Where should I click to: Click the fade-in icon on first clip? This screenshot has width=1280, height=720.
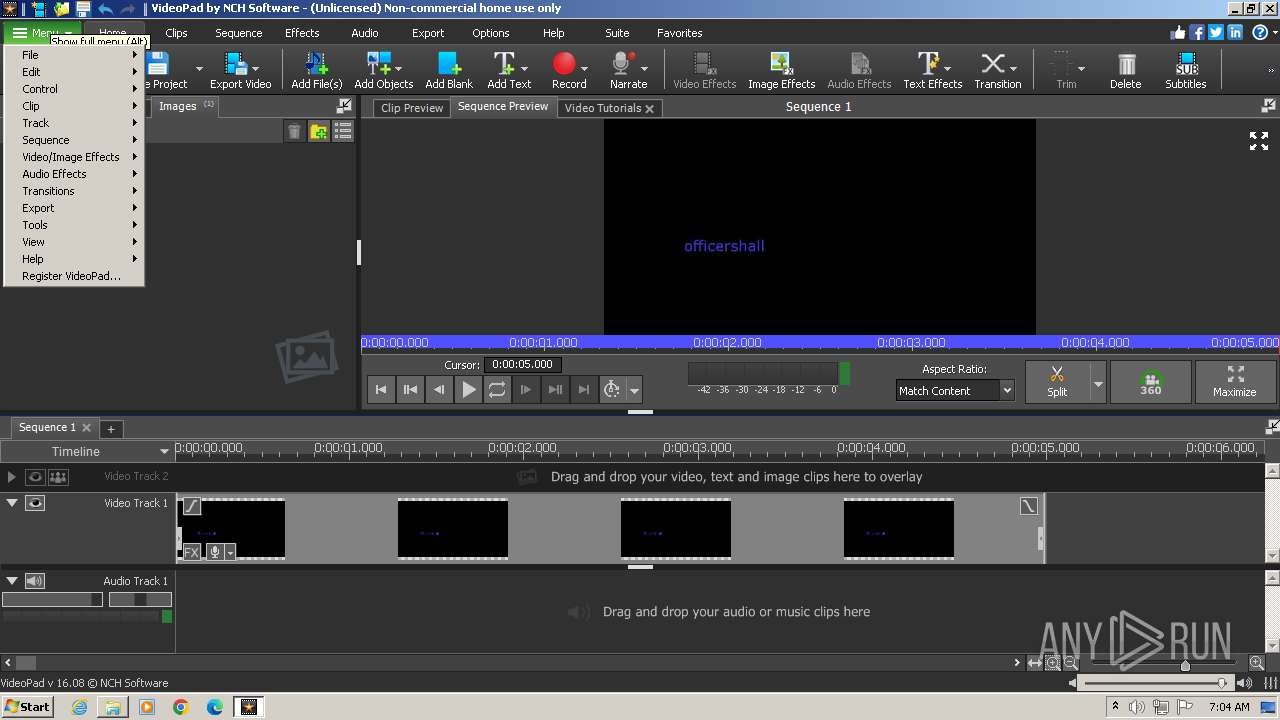coord(191,507)
